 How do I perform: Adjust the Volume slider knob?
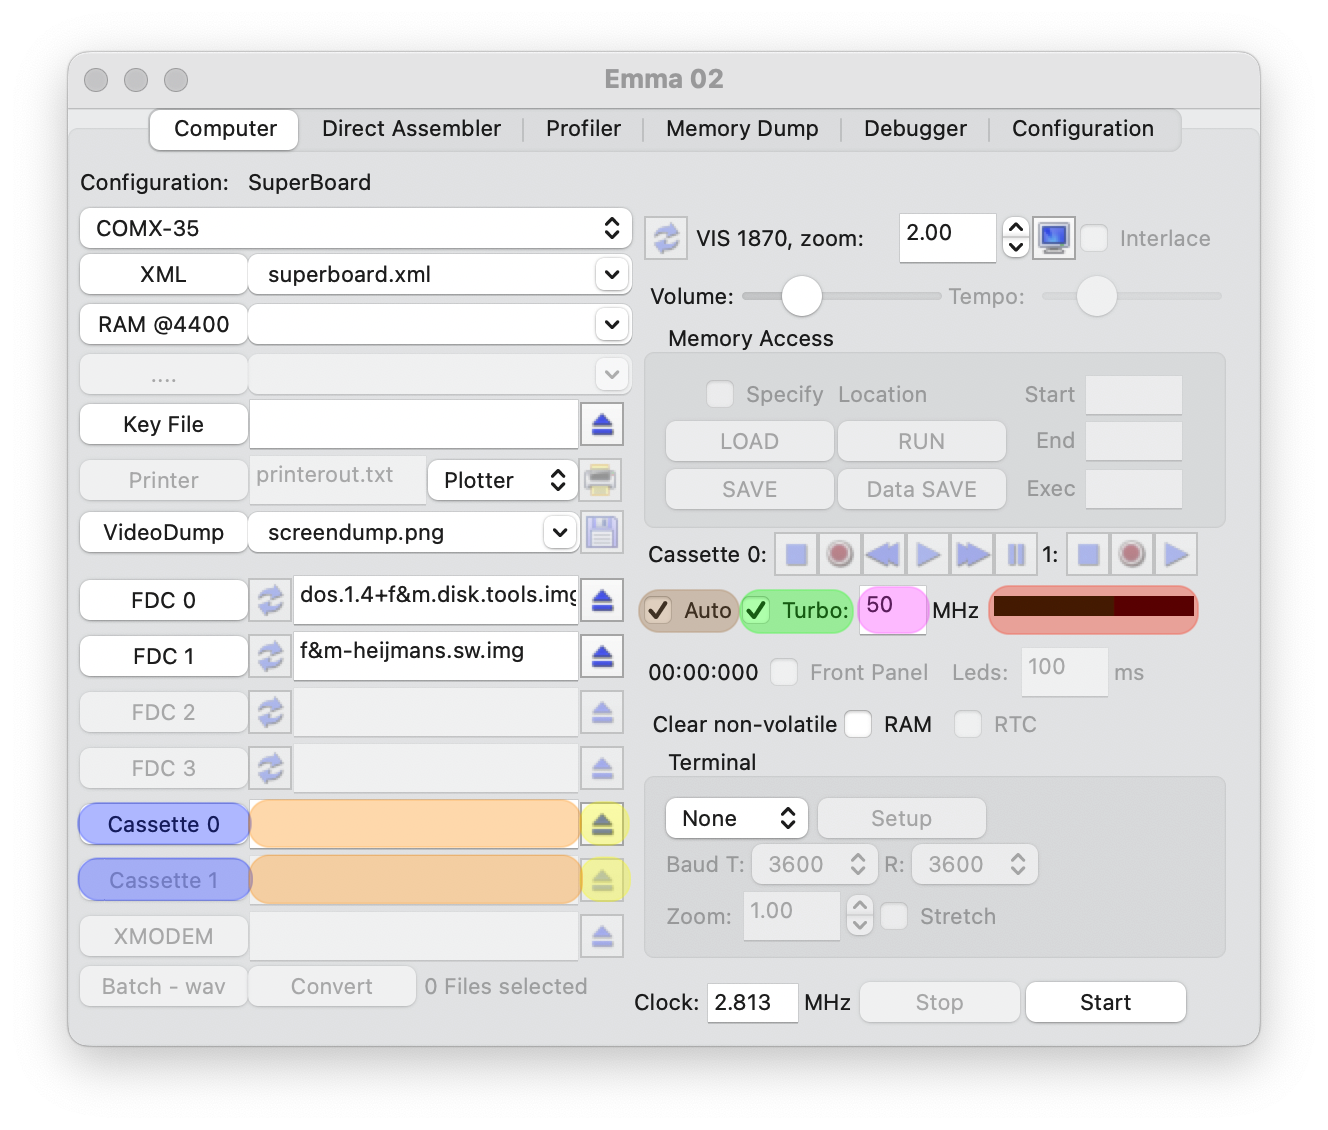[x=801, y=296]
